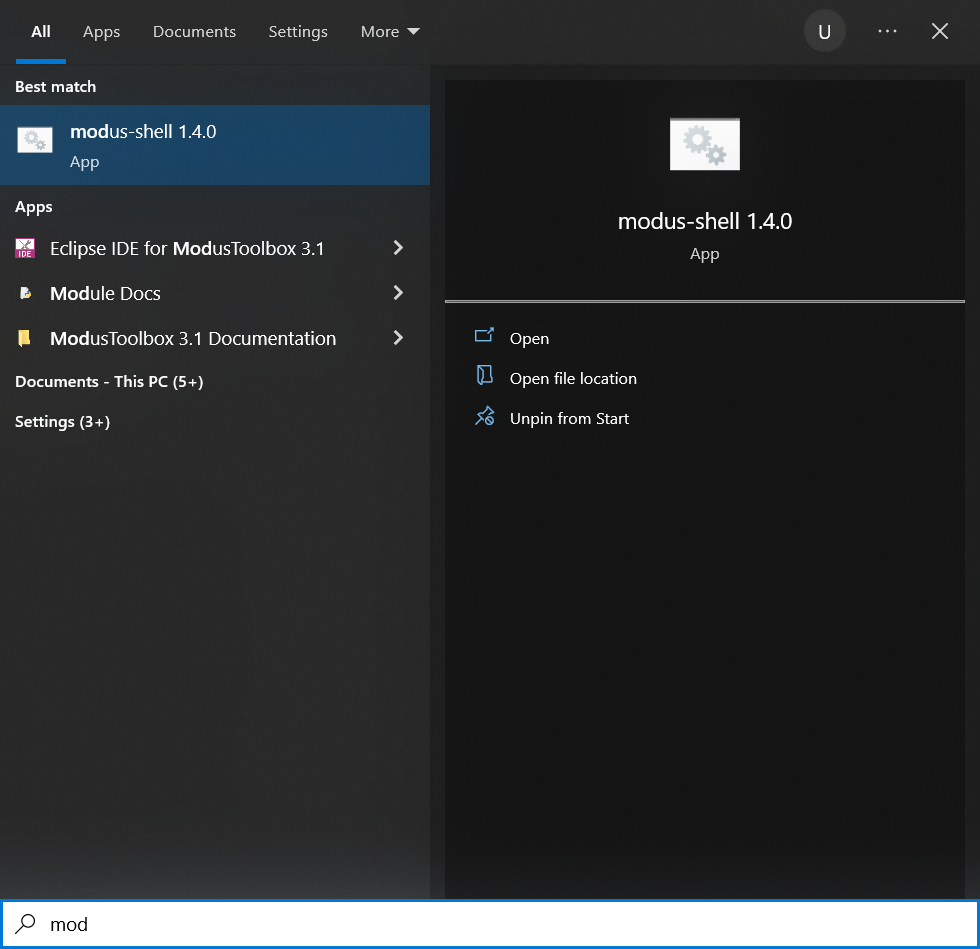Show Documents - This PC results
980x949 pixels.
point(109,382)
